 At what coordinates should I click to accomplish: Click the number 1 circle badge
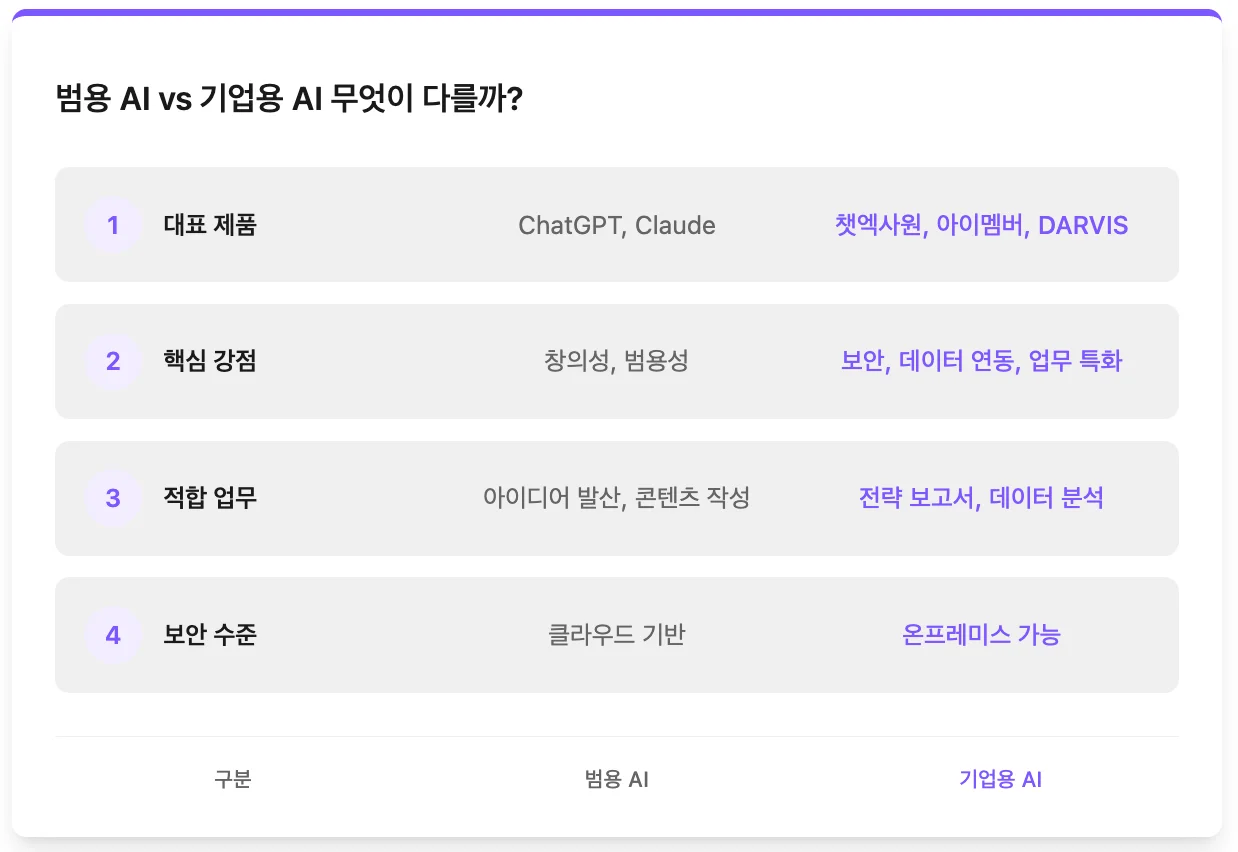coord(113,225)
